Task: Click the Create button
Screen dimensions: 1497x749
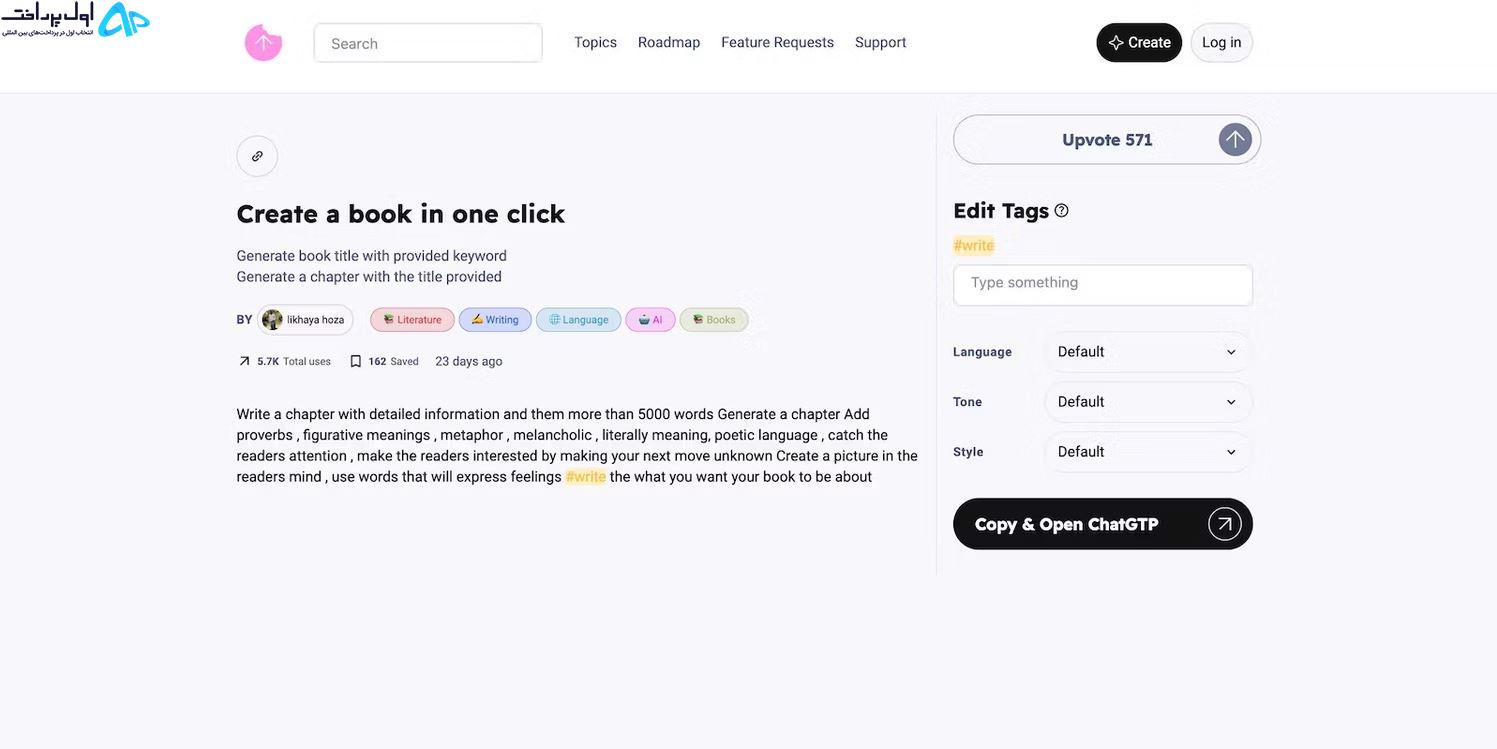Action: (x=1139, y=42)
